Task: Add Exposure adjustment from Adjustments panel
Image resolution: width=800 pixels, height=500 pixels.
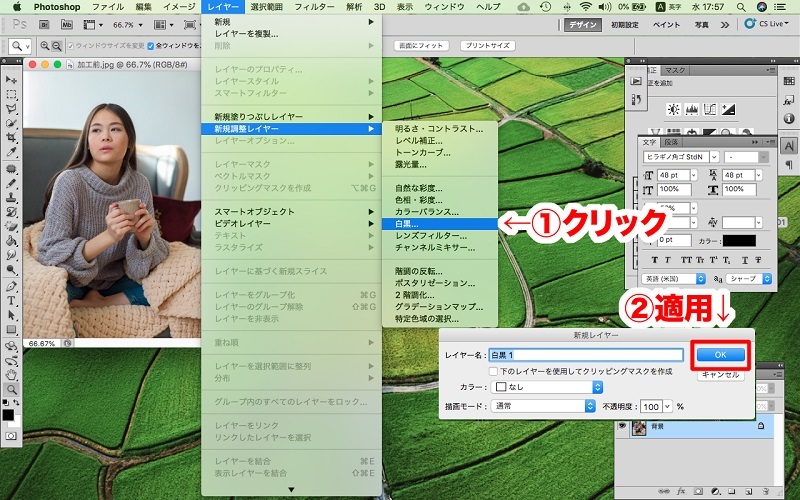Action: click(x=728, y=109)
